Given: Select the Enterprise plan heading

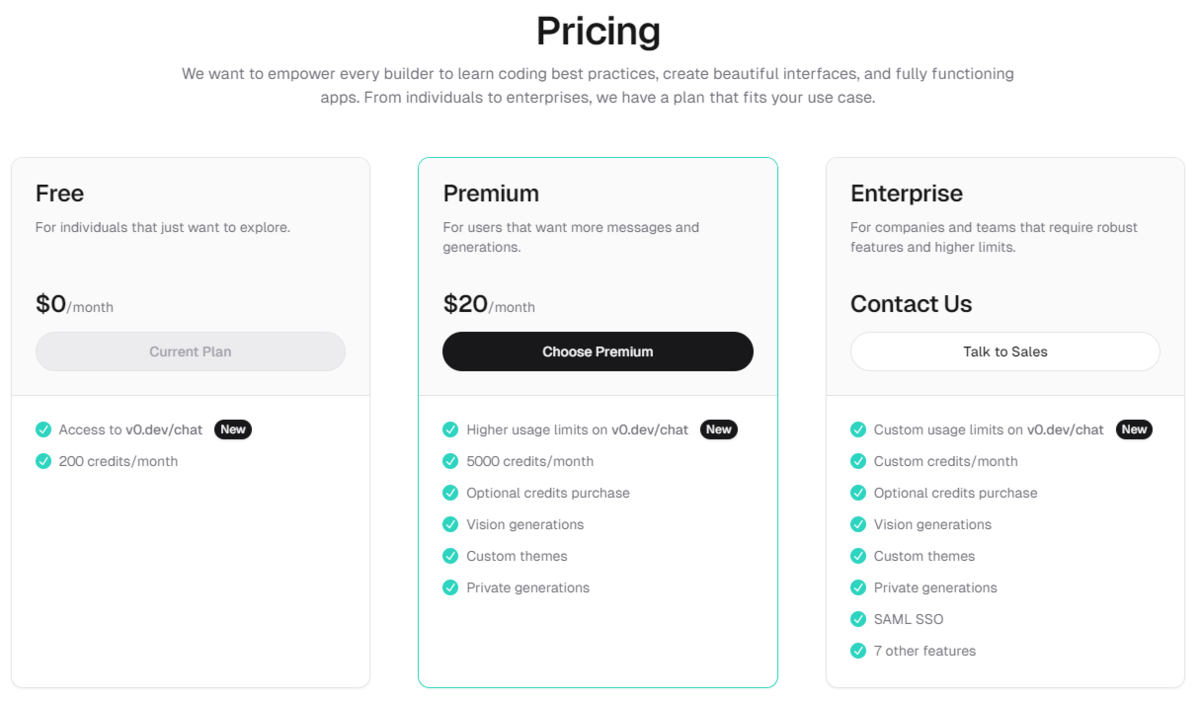Looking at the screenshot, I should (907, 193).
